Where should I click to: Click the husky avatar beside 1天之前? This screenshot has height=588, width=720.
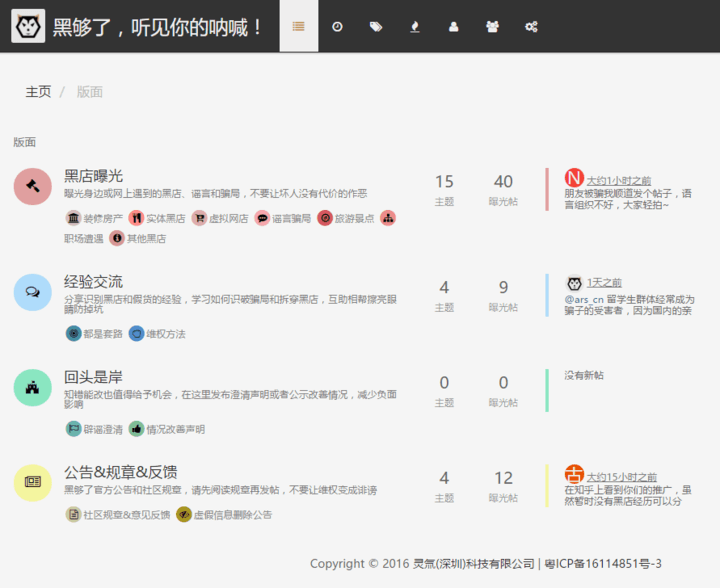(x=574, y=283)
